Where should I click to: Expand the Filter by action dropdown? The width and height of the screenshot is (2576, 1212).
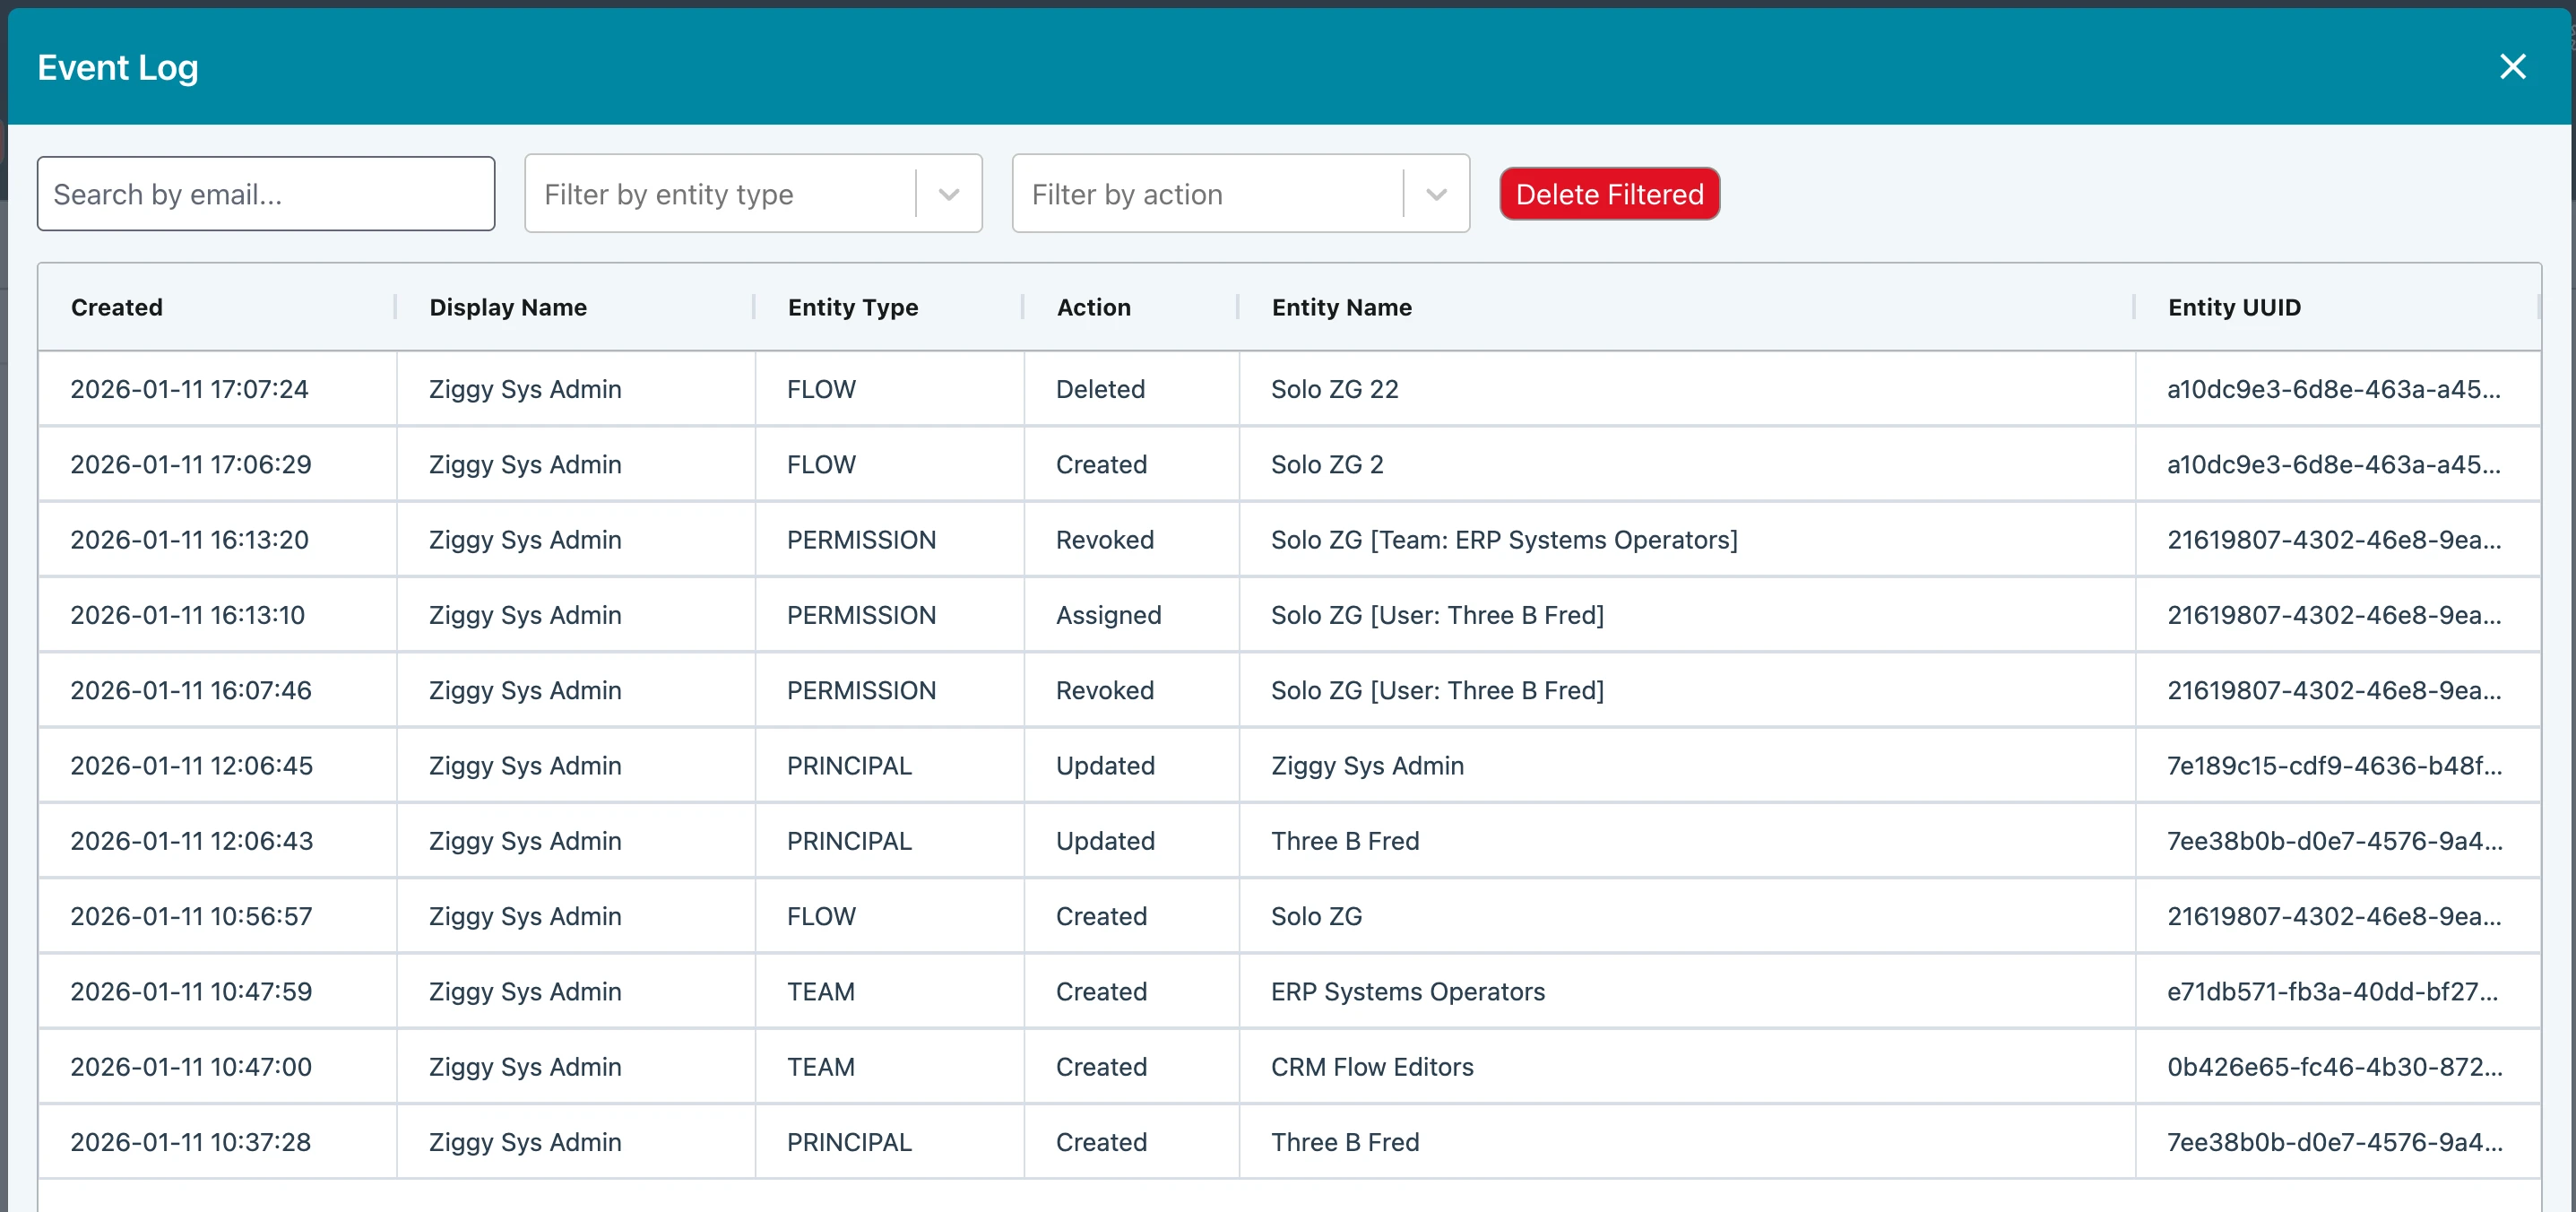(1207, 194)
